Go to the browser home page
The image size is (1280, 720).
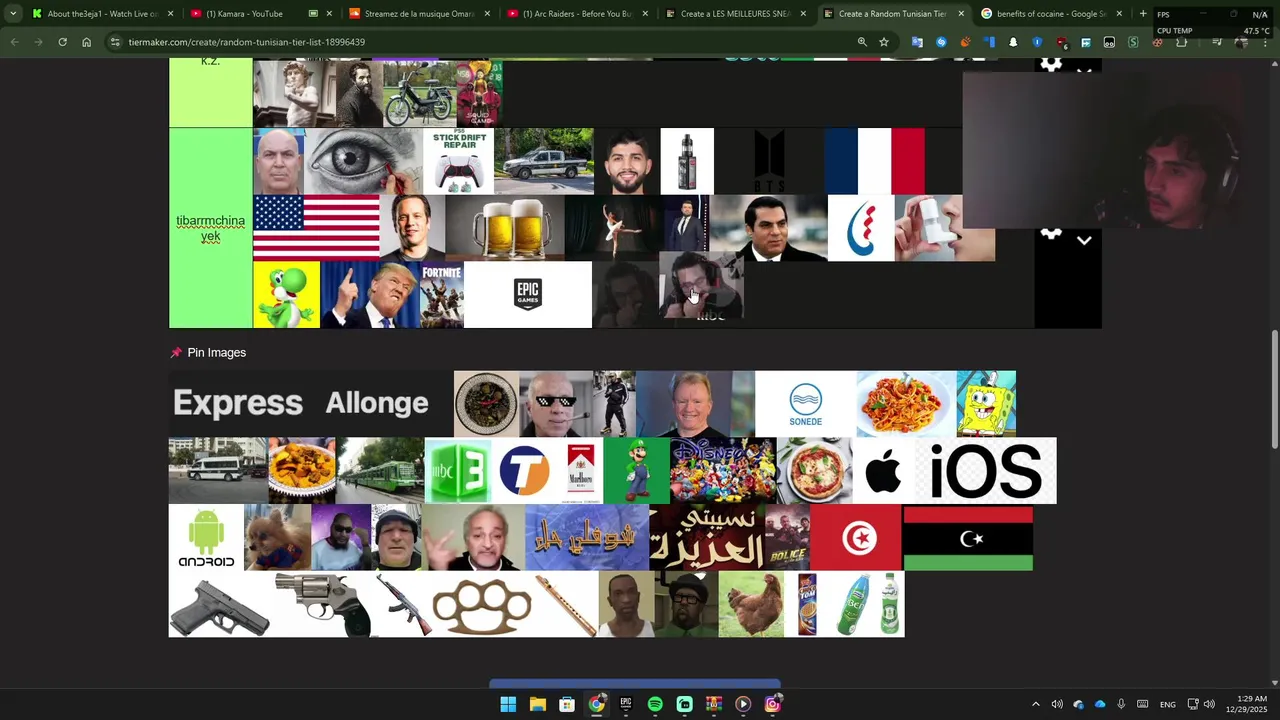[x=86, y=42]
